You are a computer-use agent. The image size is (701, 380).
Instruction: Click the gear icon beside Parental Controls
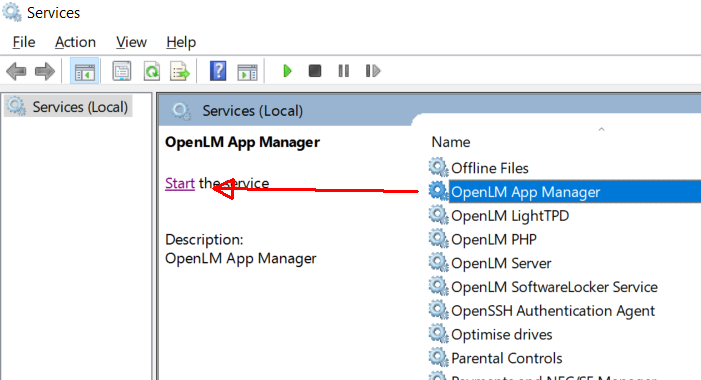point(438,357)
